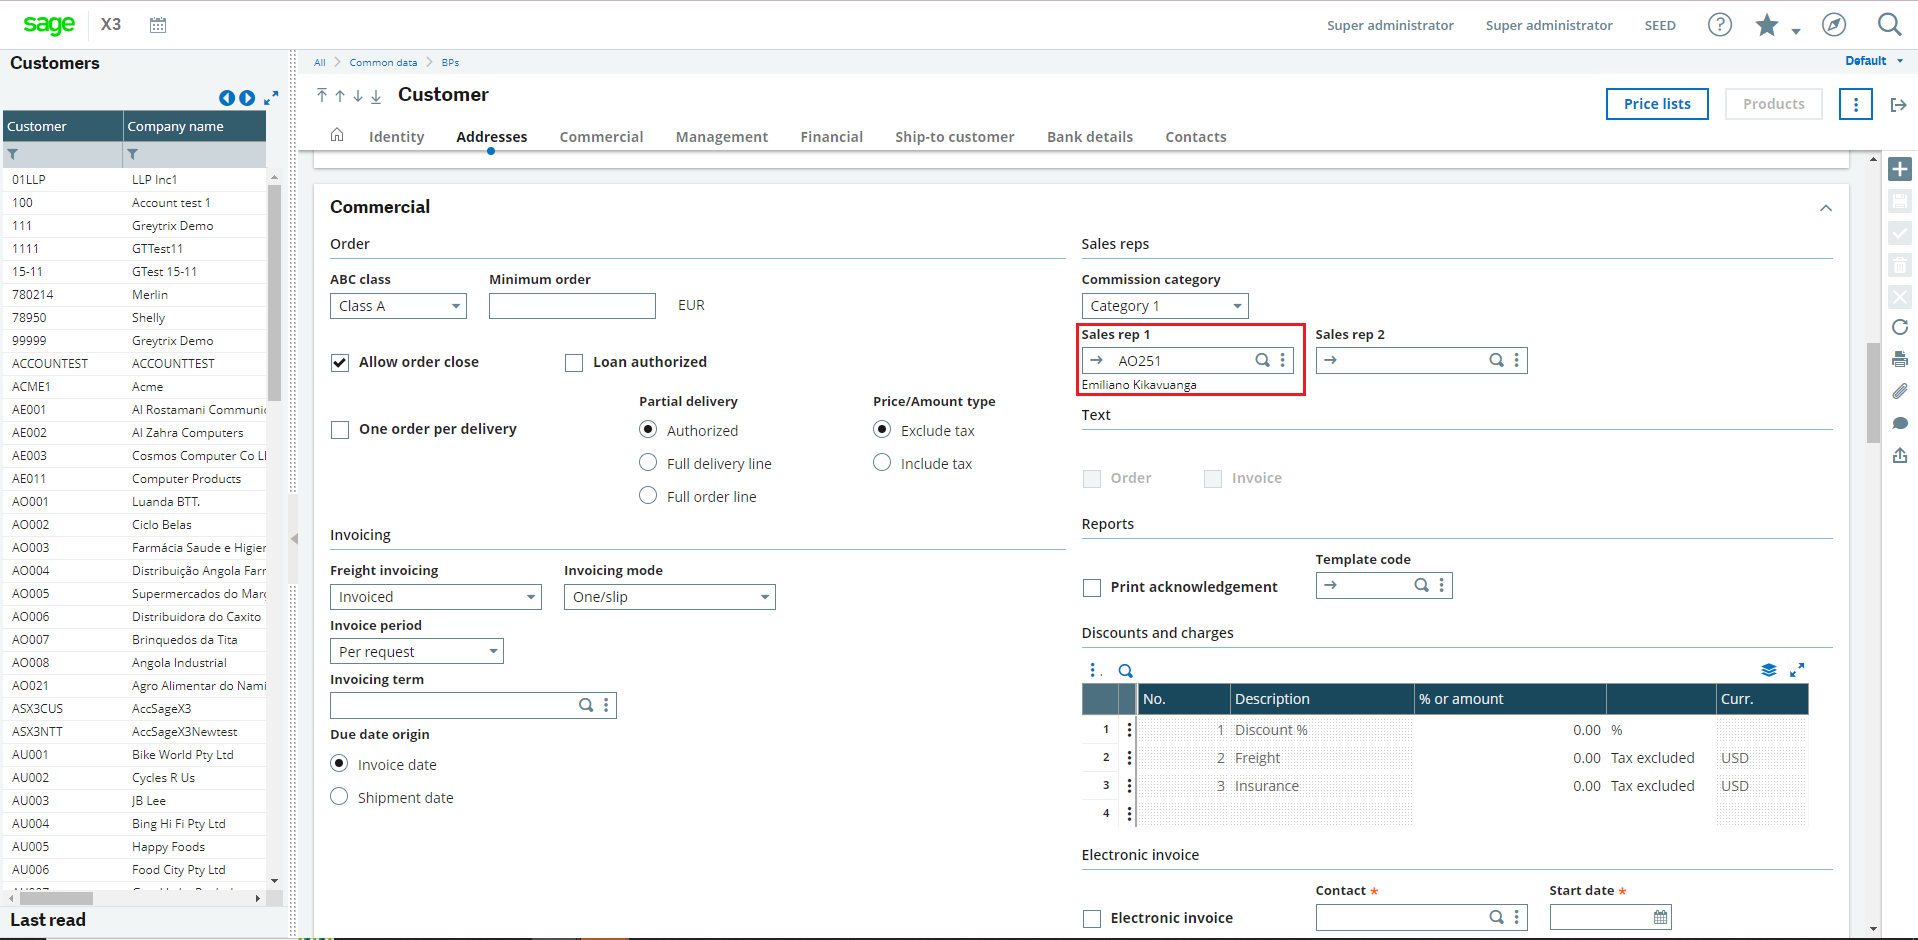The width and height of the screenshot is (1918, 940).
Task: Switch to the Financial tab
Action: [831, 137]
